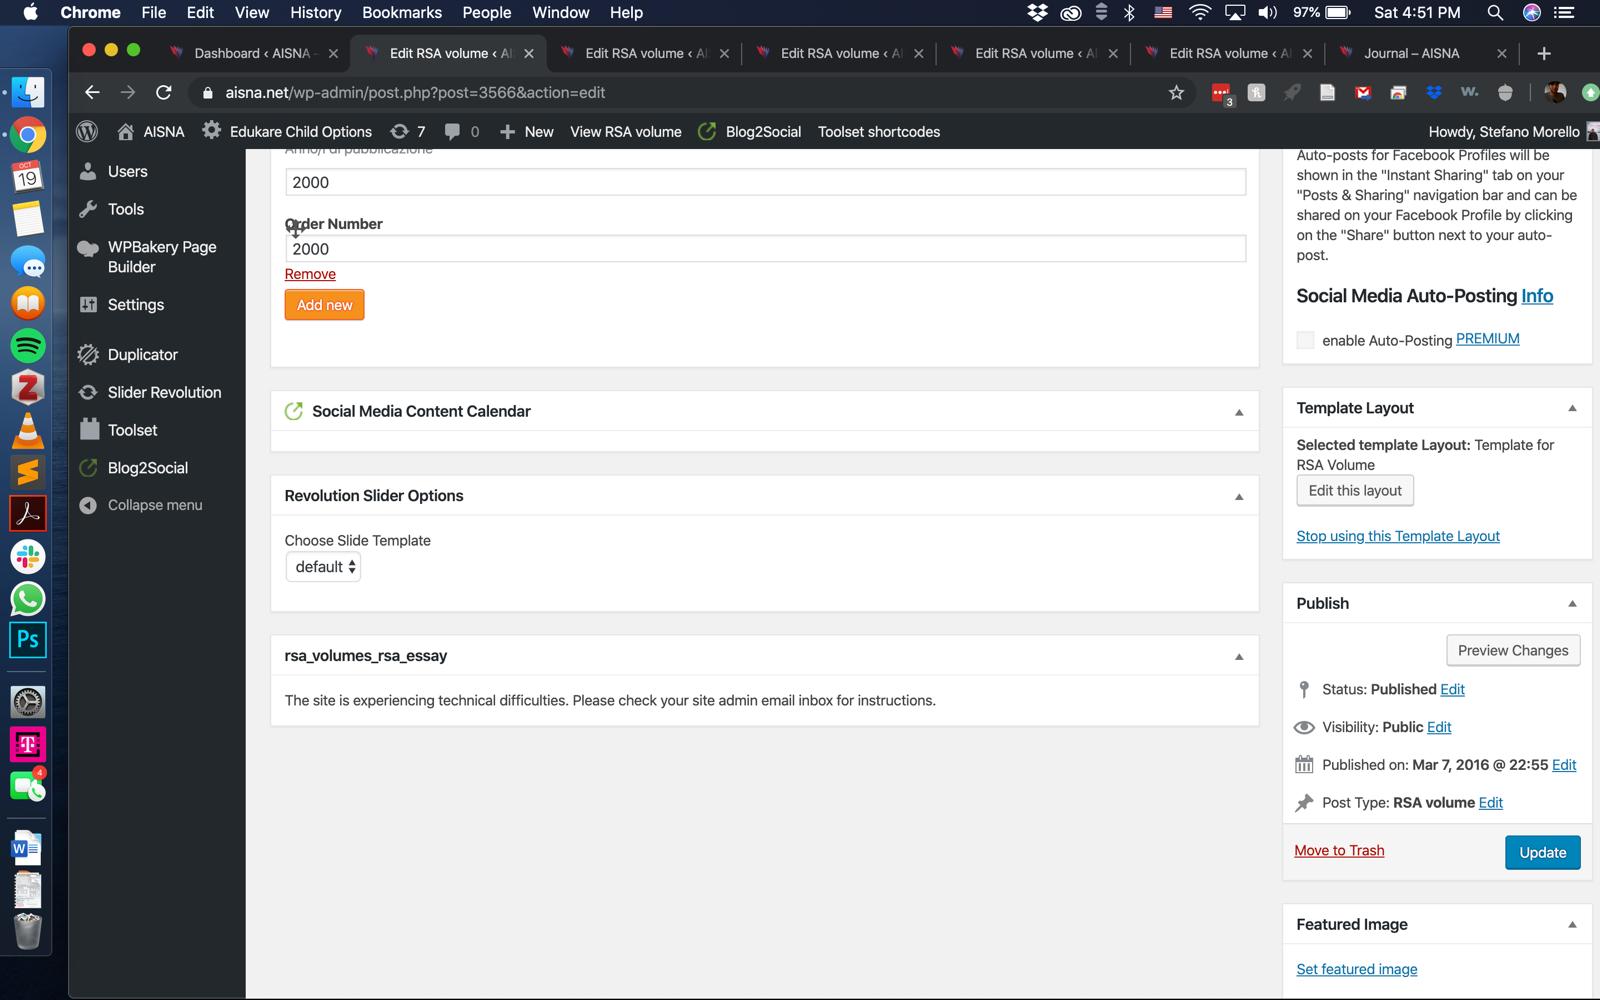This screenshot has height=1000, width=1600.
Task: Click Edit this layout button
Action: (x=1355, y=491)
